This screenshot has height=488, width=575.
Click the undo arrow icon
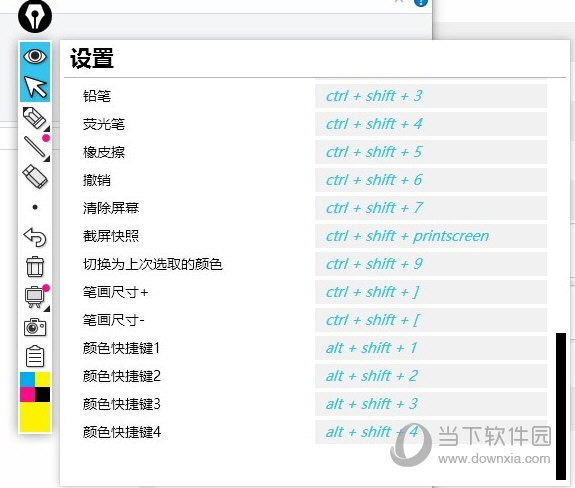coord(35,237)
